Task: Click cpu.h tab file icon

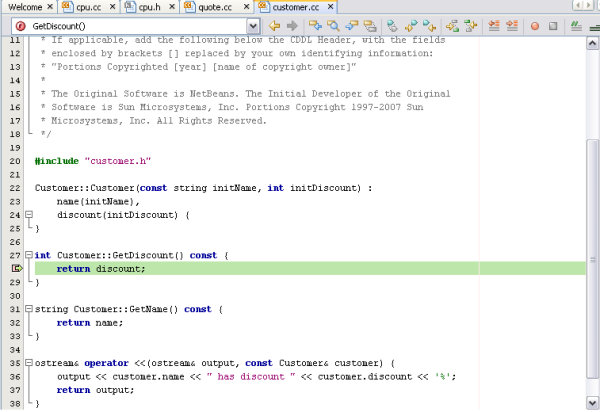Action: click(130, 7)
